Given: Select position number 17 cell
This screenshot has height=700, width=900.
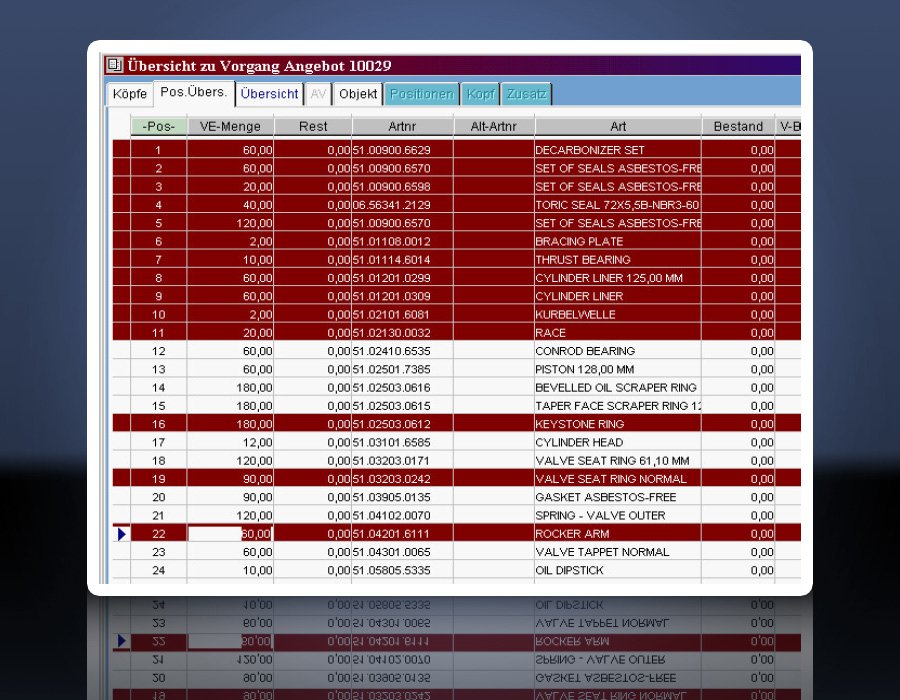Looking at the screenshot, I should click(x=159, y=443).
